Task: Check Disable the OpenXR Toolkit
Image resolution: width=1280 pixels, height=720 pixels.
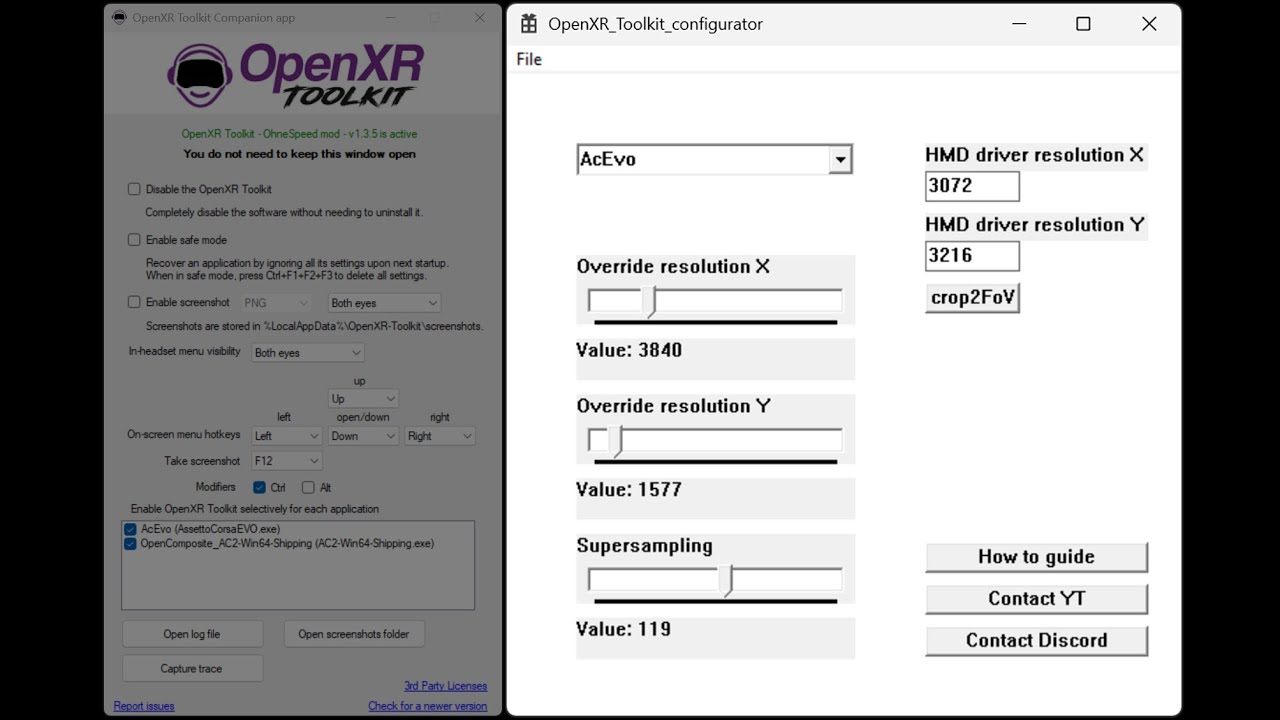Action: pyautogui.click(x=134, y=189)
